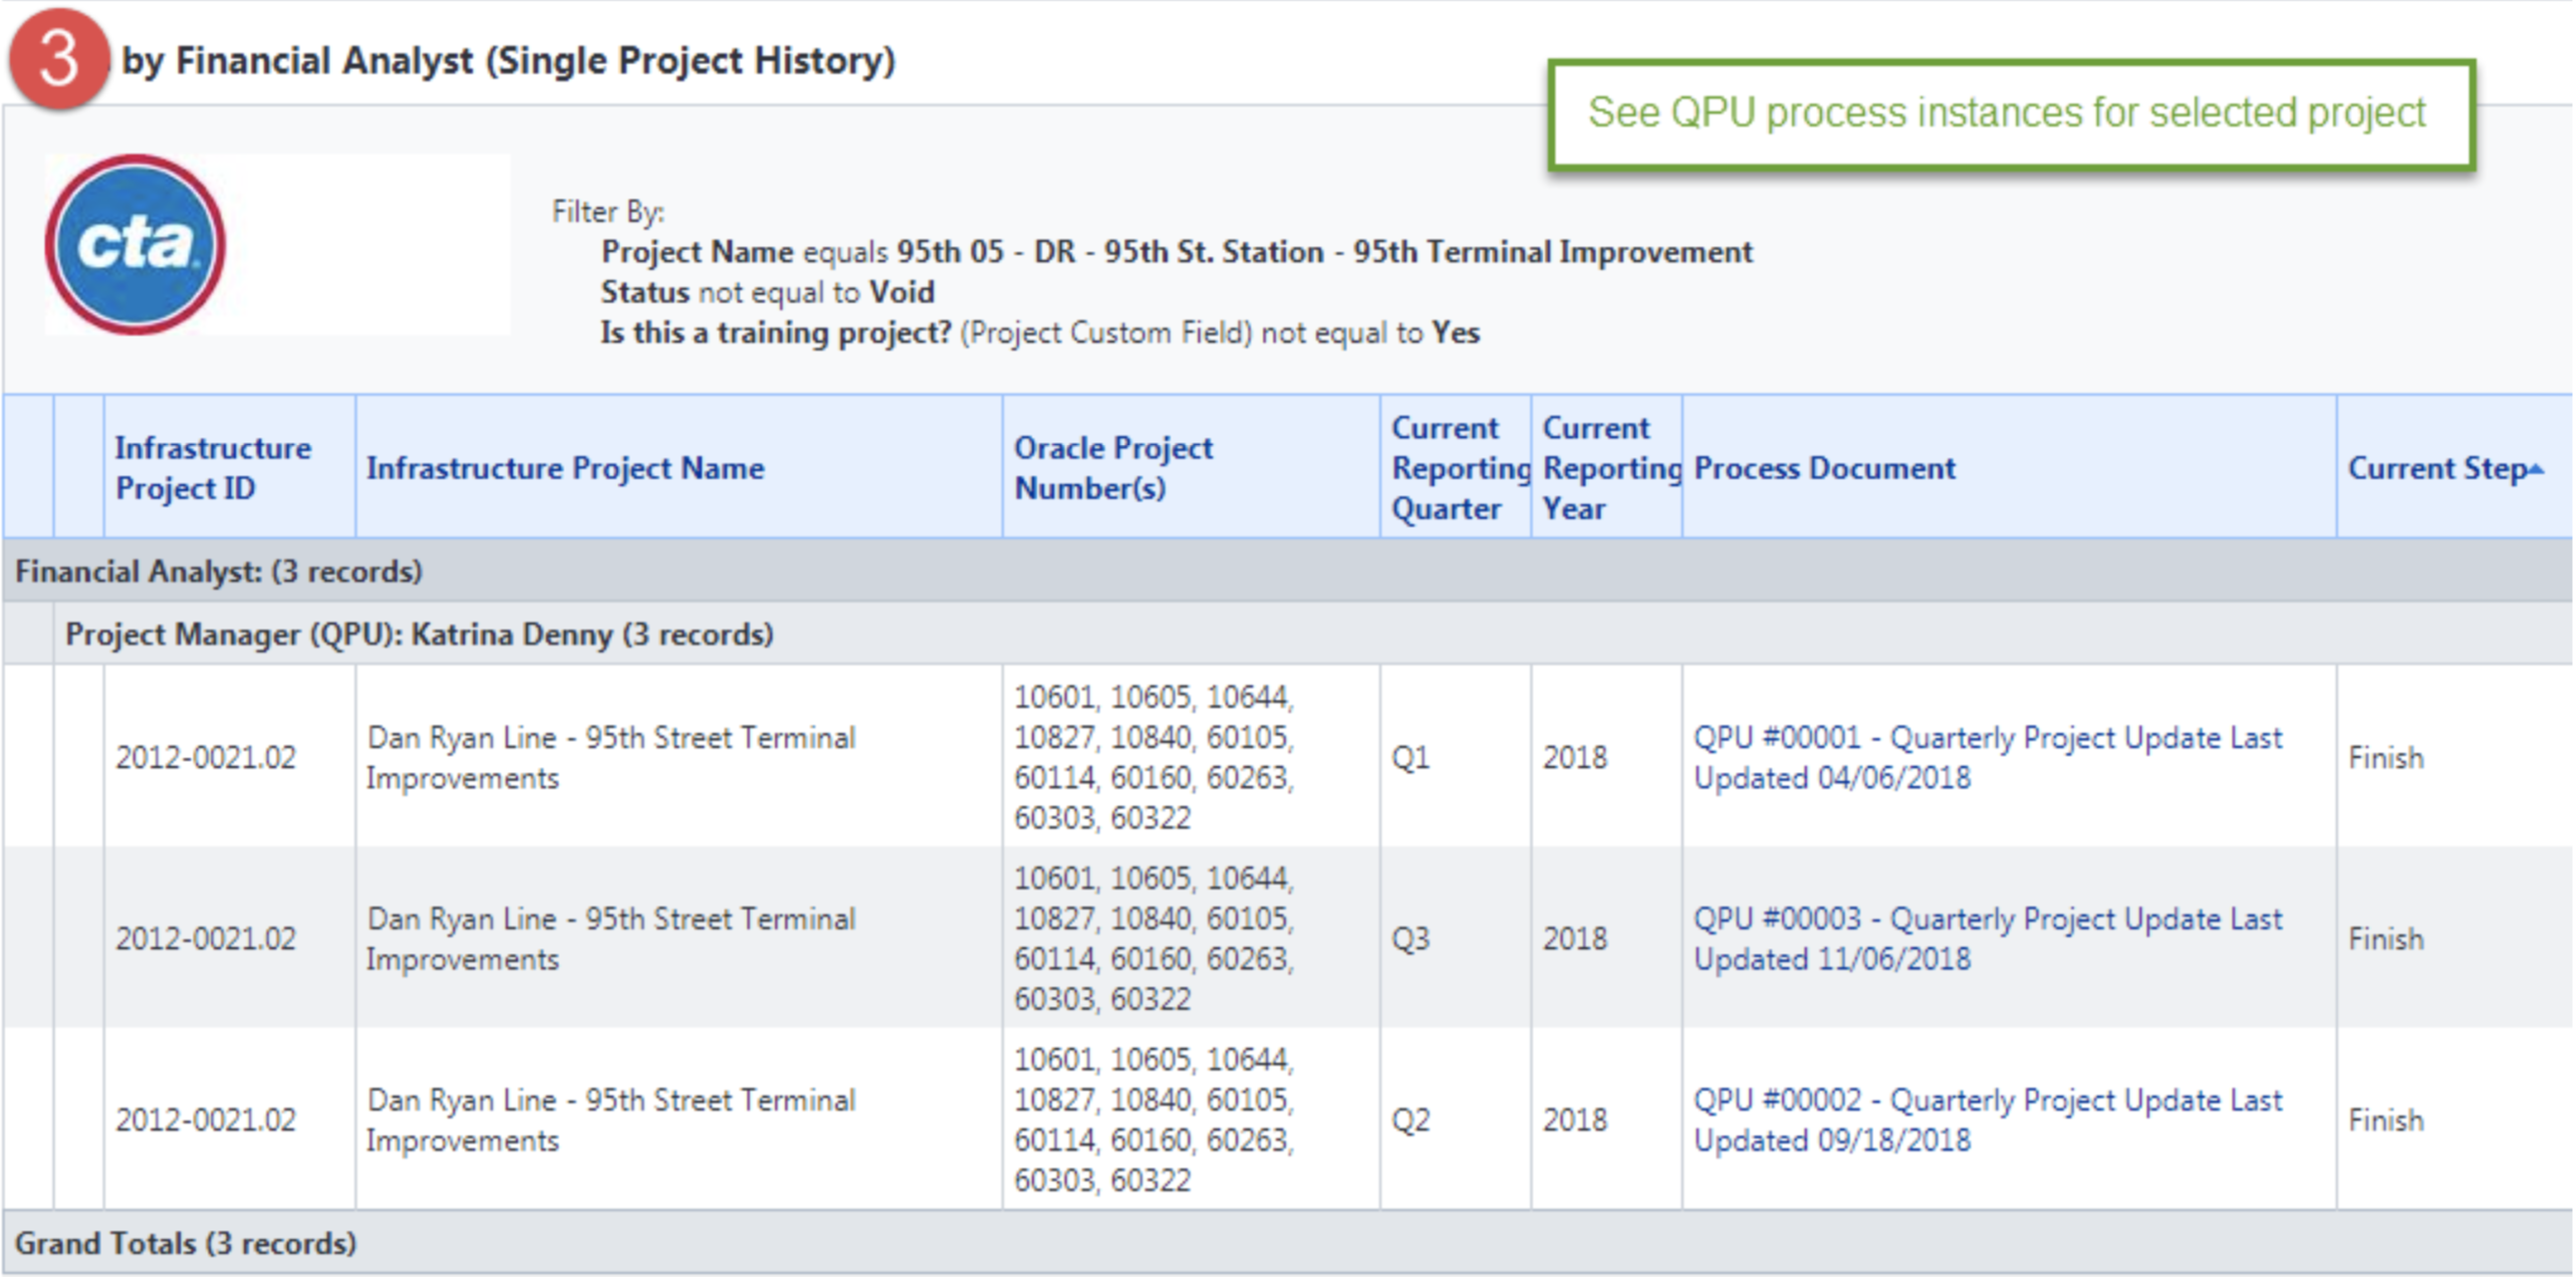
Task: Open QPU #00002 Quarterly Project Update link
Action: pyautogui.click(x=1987, y=1119)
